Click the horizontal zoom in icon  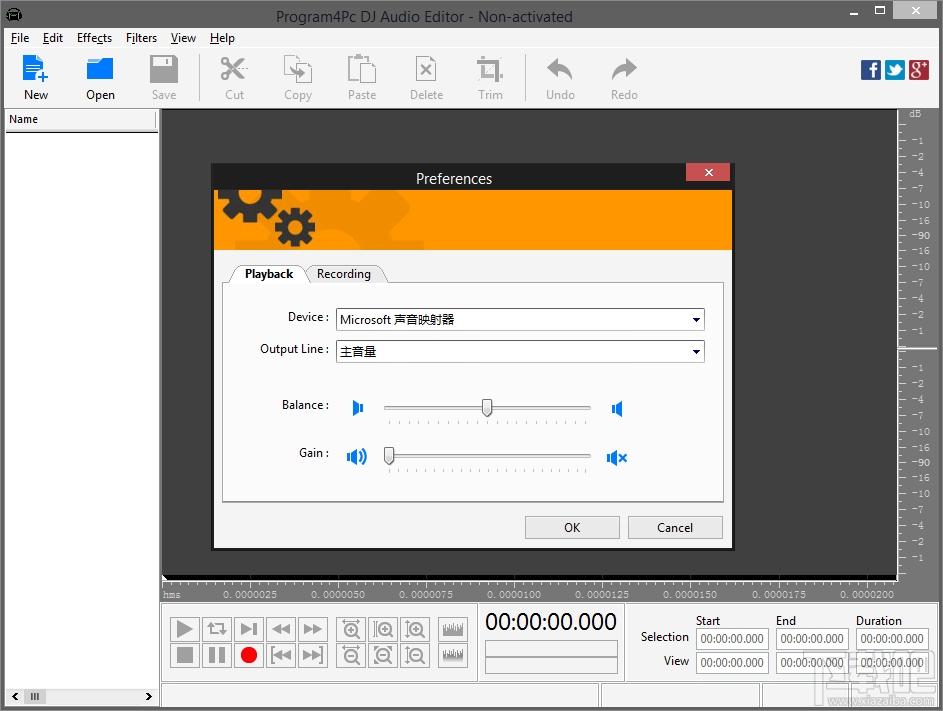351,629
